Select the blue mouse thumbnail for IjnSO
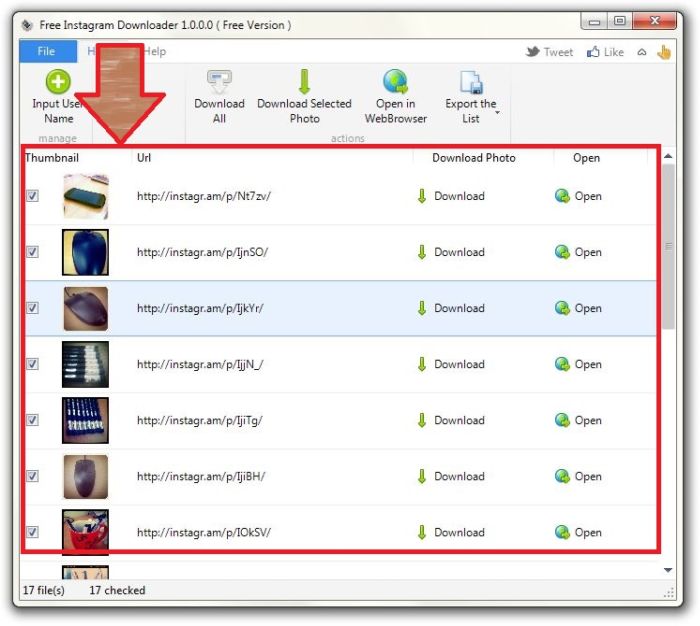The image size is (700, 626). (x=85, y=252)
